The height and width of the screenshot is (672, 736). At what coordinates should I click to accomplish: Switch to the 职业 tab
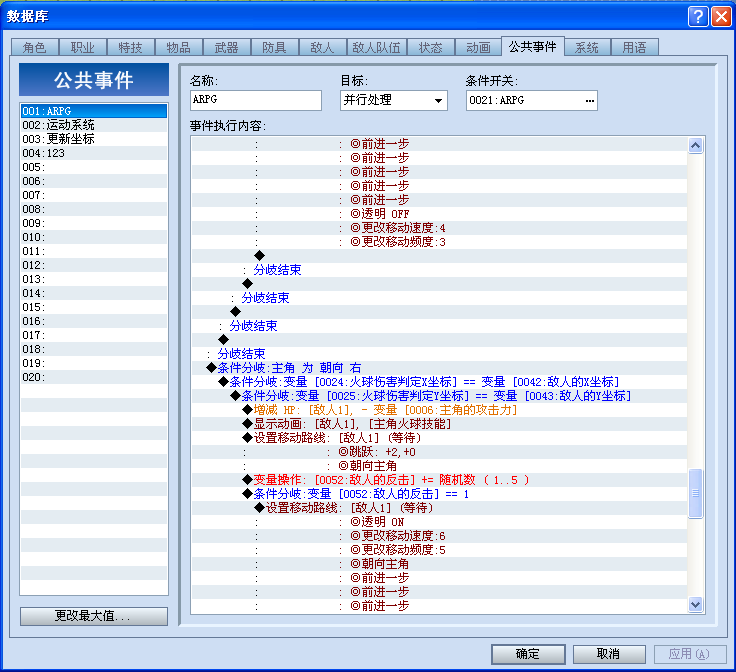click(83, 47)
